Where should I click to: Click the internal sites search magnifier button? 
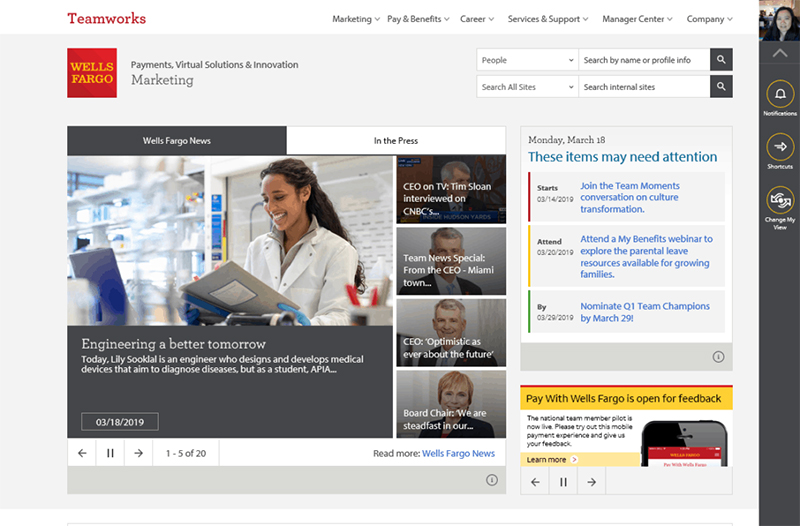click(x=721, y=87)
